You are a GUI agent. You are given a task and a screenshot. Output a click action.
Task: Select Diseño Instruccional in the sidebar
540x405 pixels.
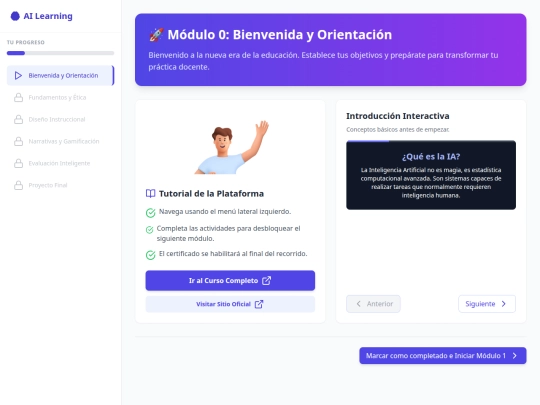point(60,120)
